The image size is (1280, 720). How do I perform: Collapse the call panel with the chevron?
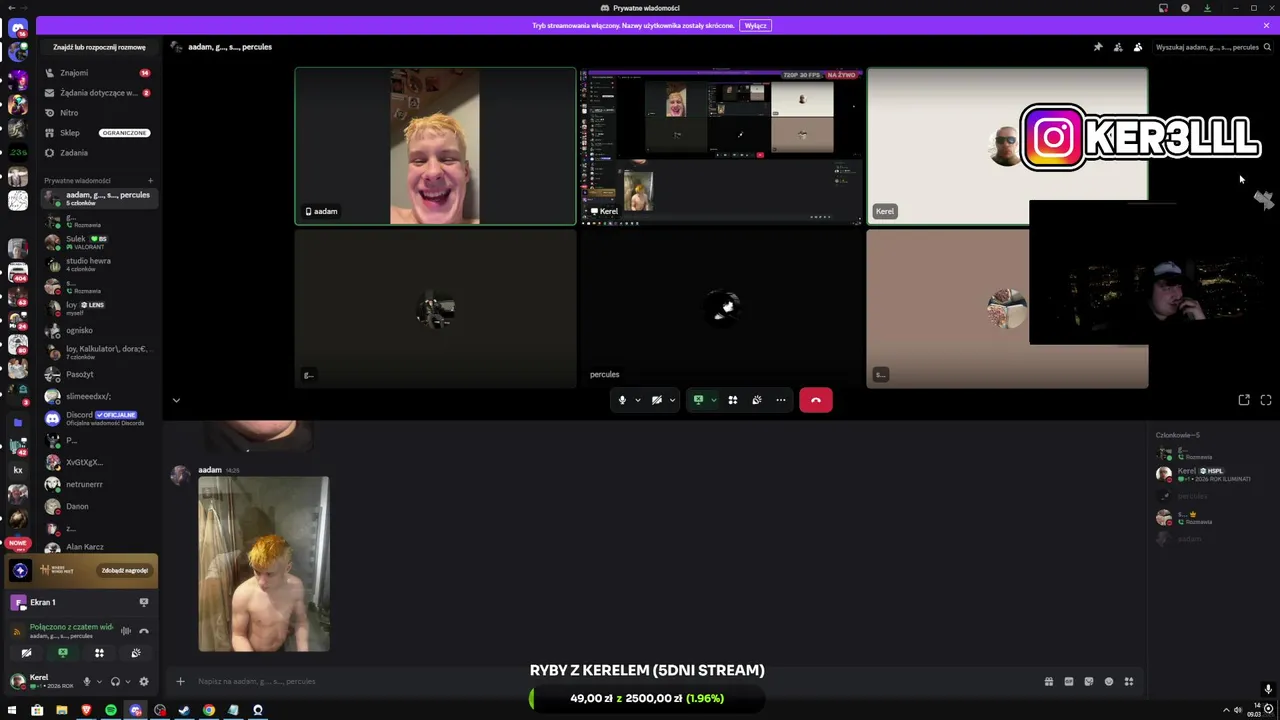[176, 400]
